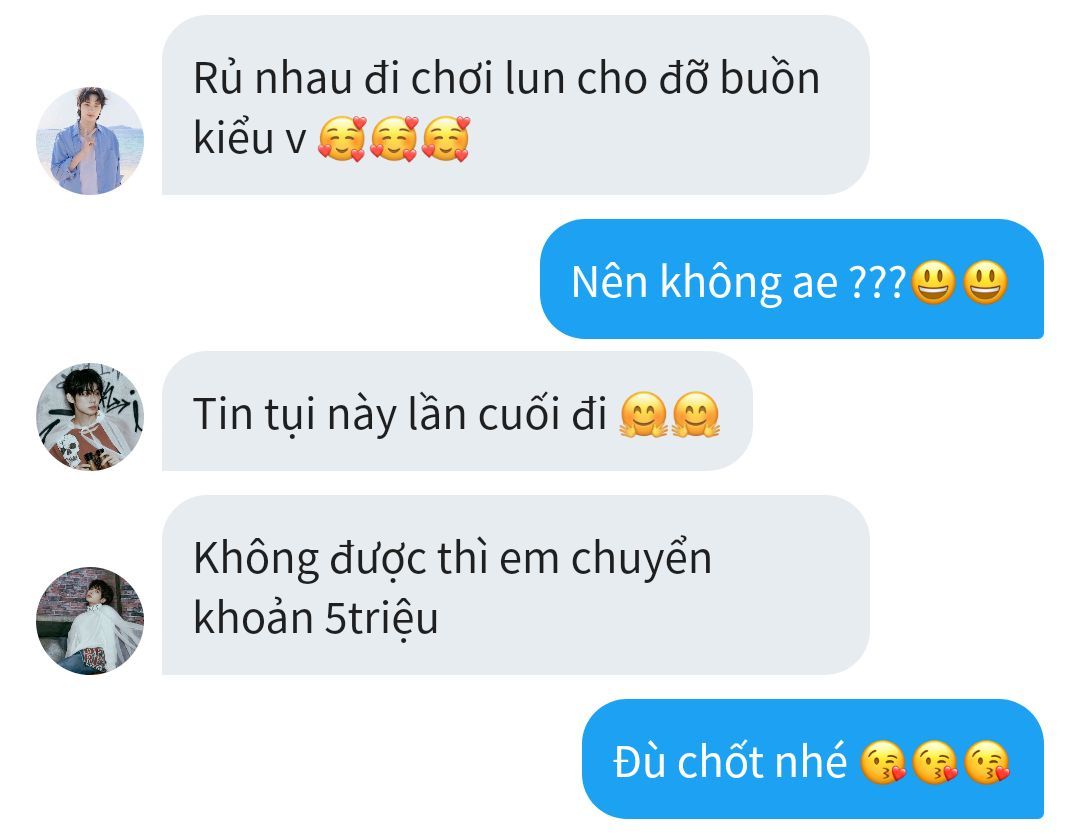Click the first smiling-hearts emoji after 'kiểu v'
The image size is (1080, 833).
point(342,139)
